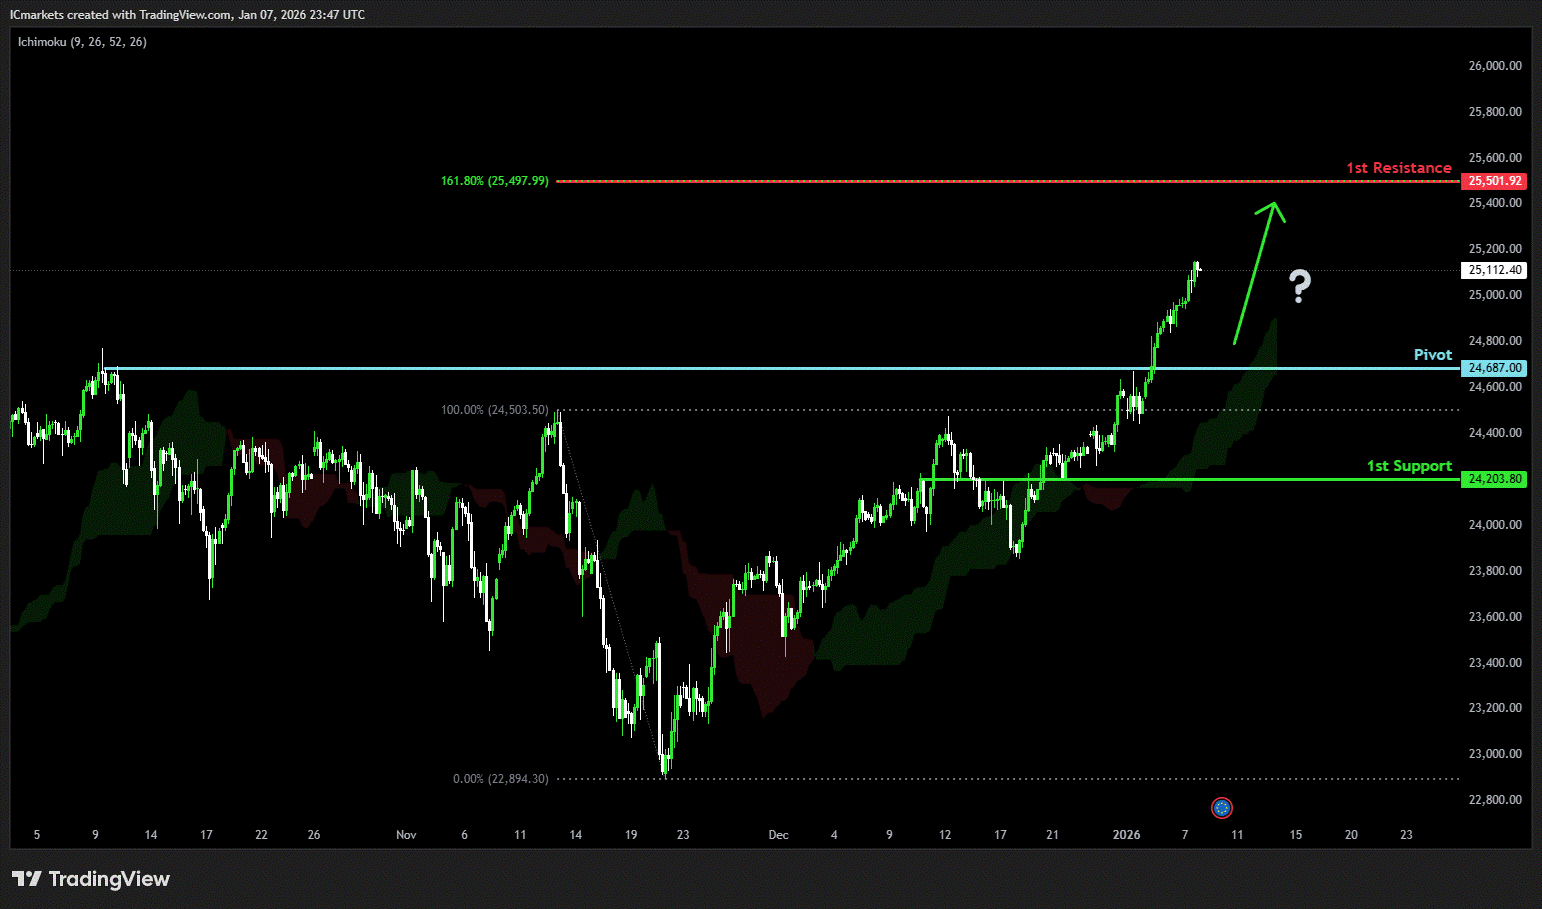Click the Nov label on time axis

[406, 835]
